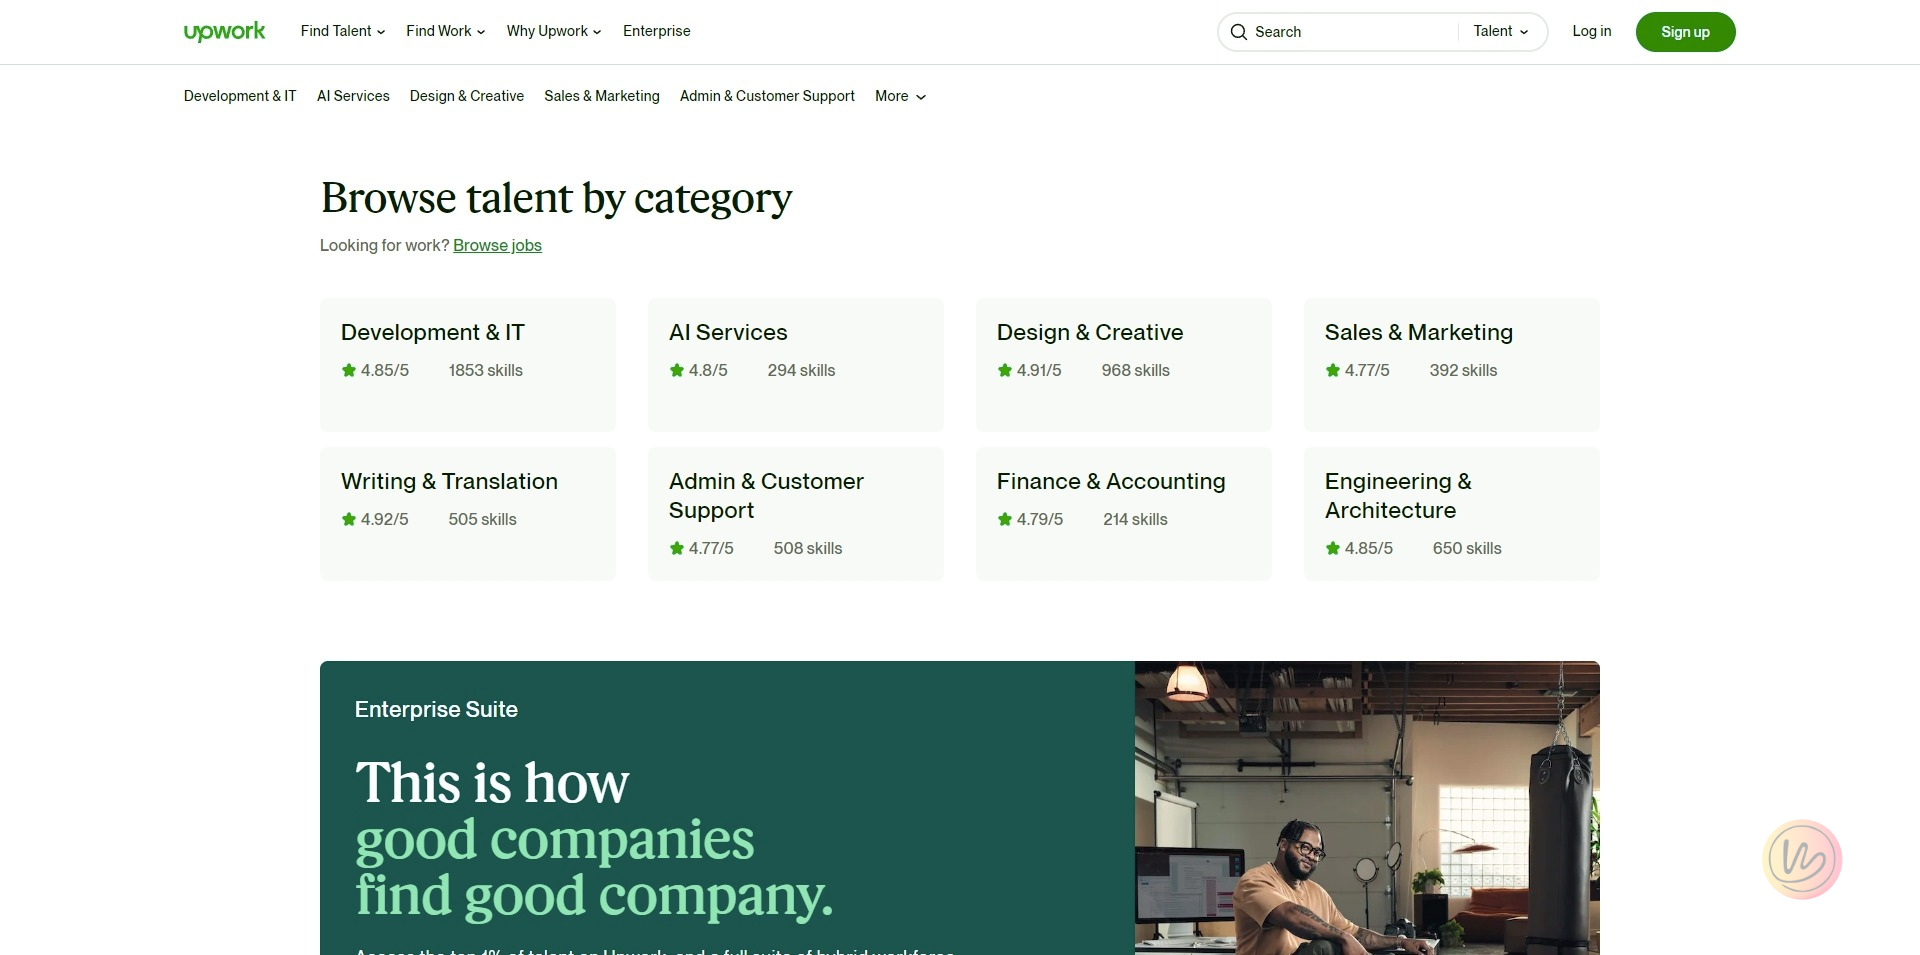Follow the Browse jobs link
This screenshot has width=1920, height=955.
497,245
